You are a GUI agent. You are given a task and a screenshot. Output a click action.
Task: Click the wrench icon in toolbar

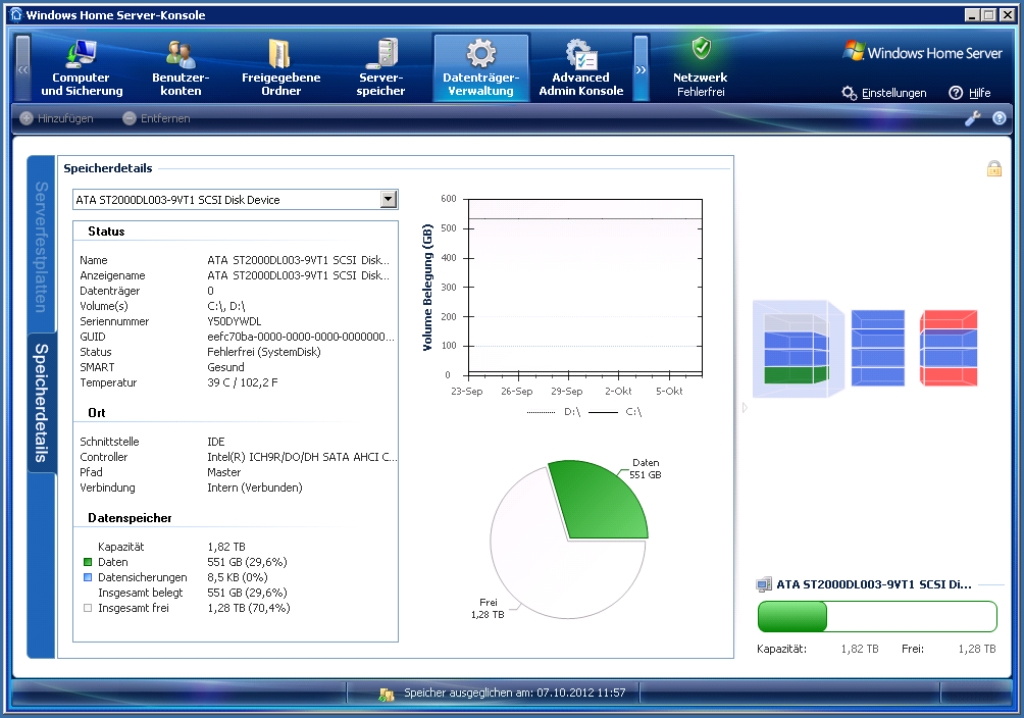[972, 118]
